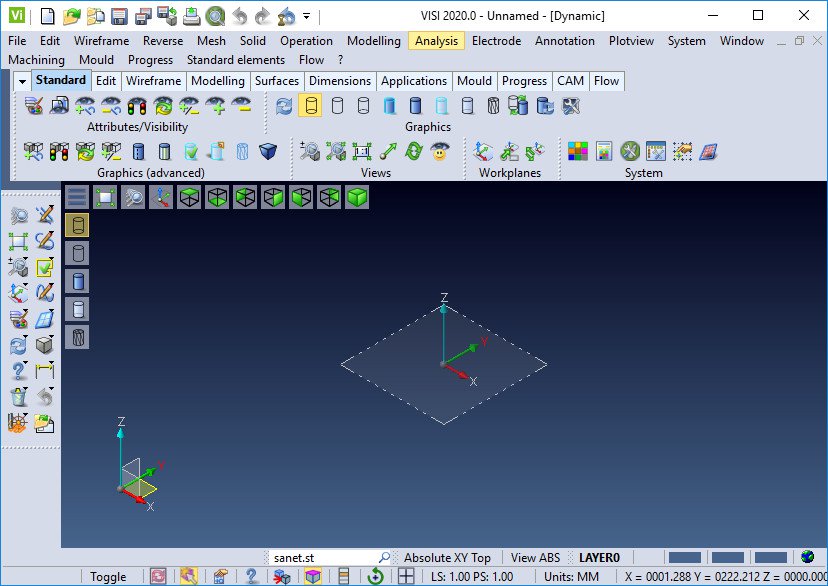Click the middle blue swatch in status bar

[x=728, y=557]
